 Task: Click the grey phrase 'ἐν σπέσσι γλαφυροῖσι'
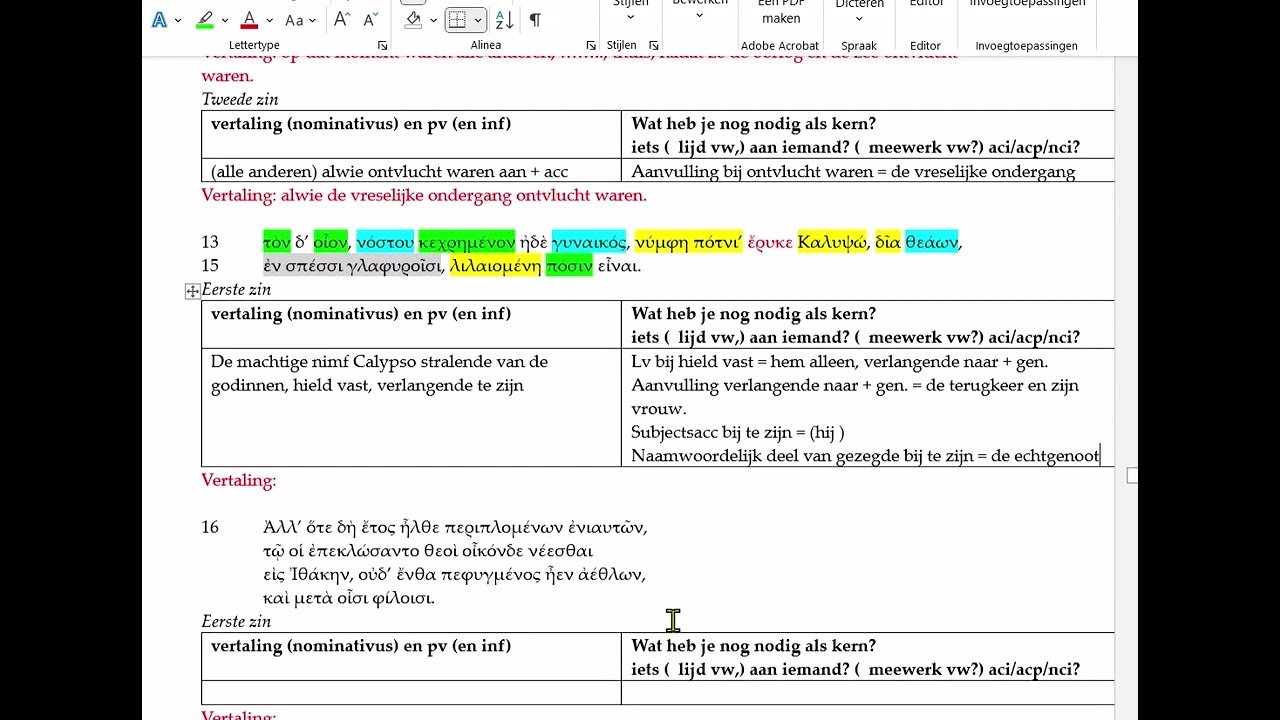pos(352,266)
